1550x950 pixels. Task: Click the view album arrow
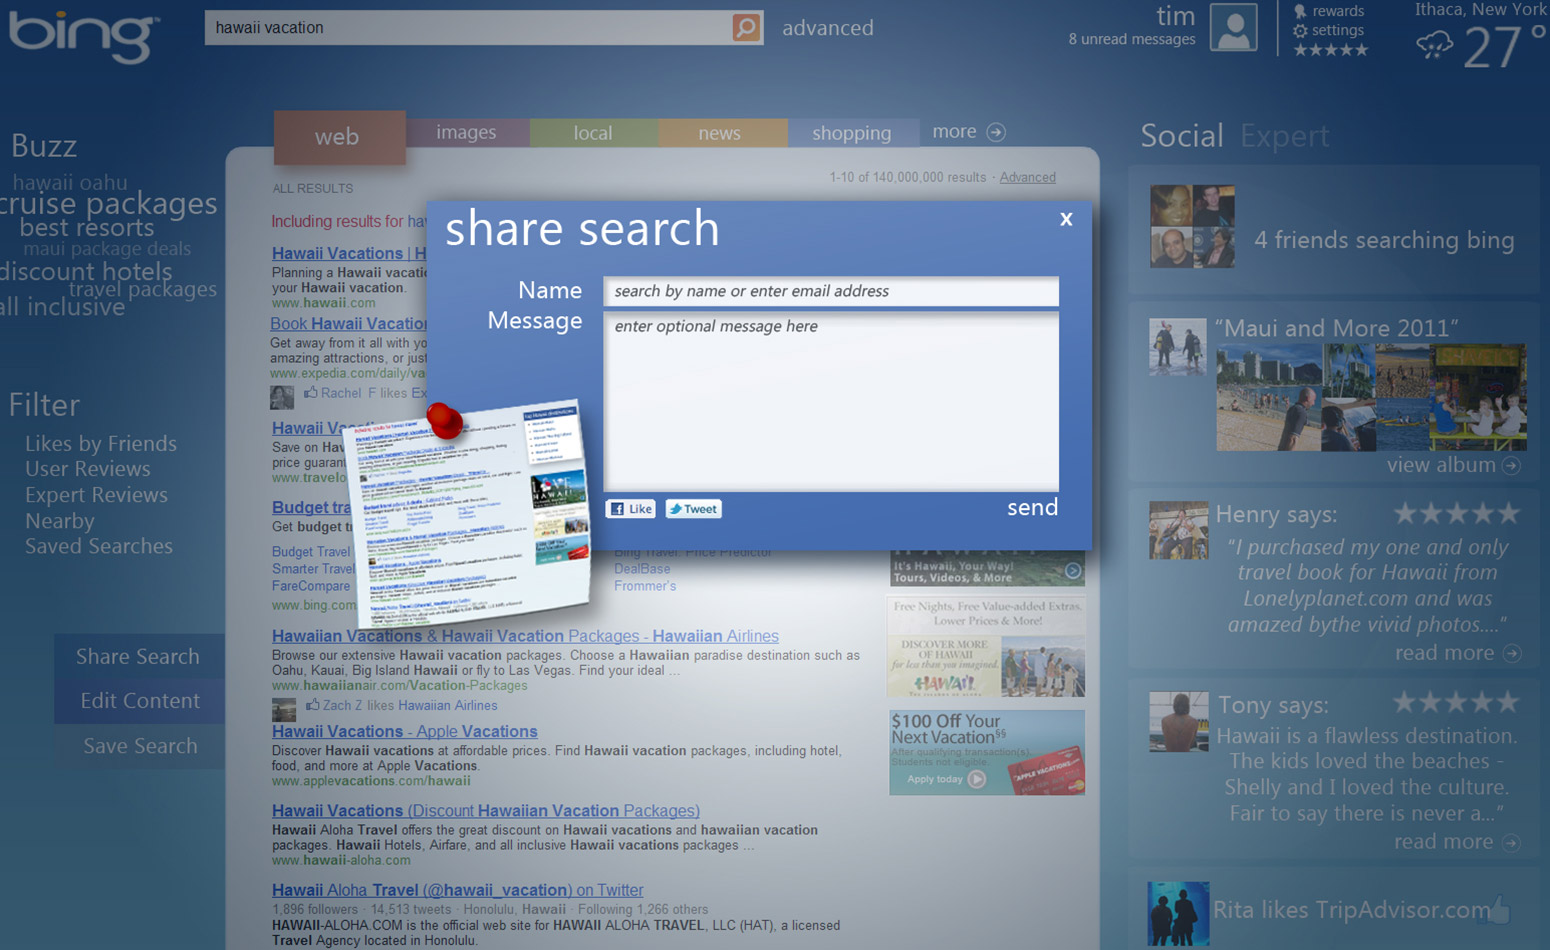[1511, 465]
